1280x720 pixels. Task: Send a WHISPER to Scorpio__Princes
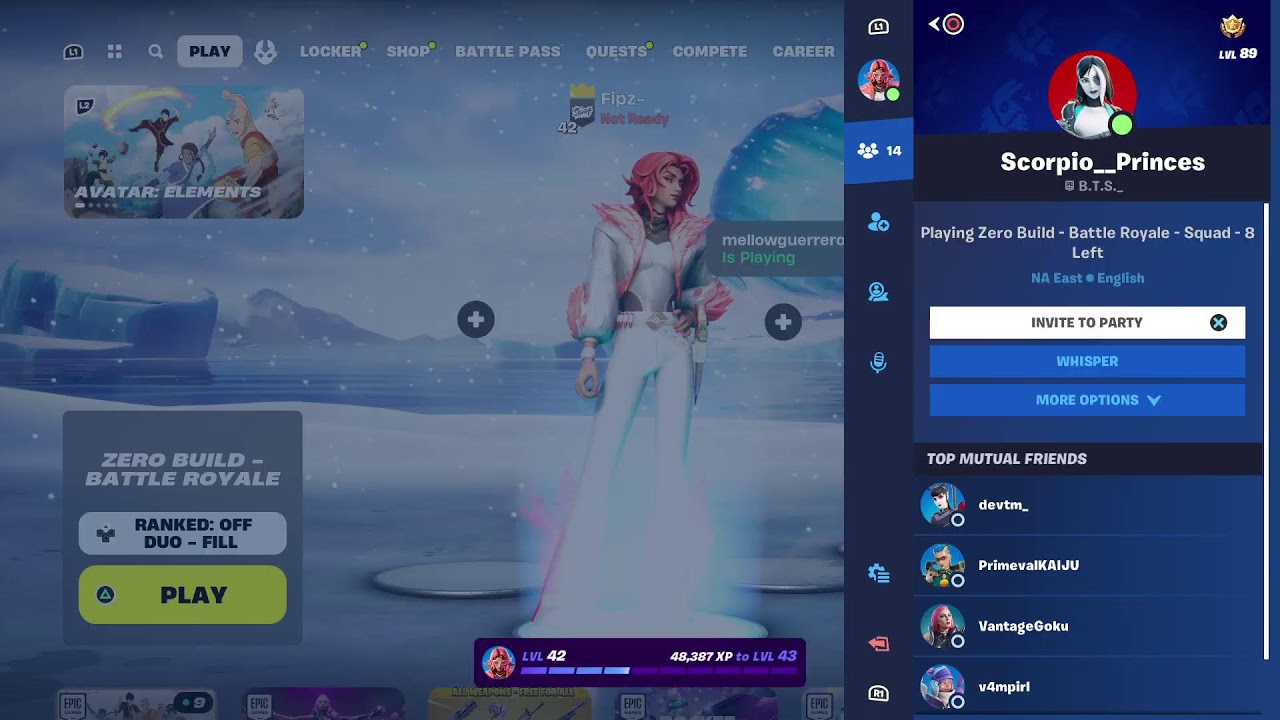pos(1087,361)
